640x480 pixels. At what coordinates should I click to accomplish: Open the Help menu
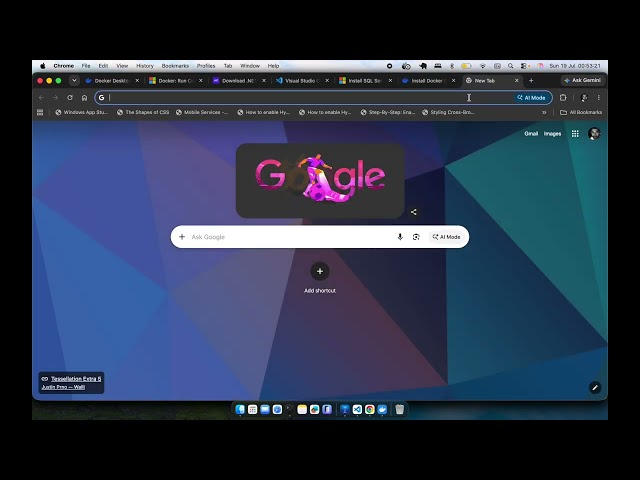coord(273,66)
